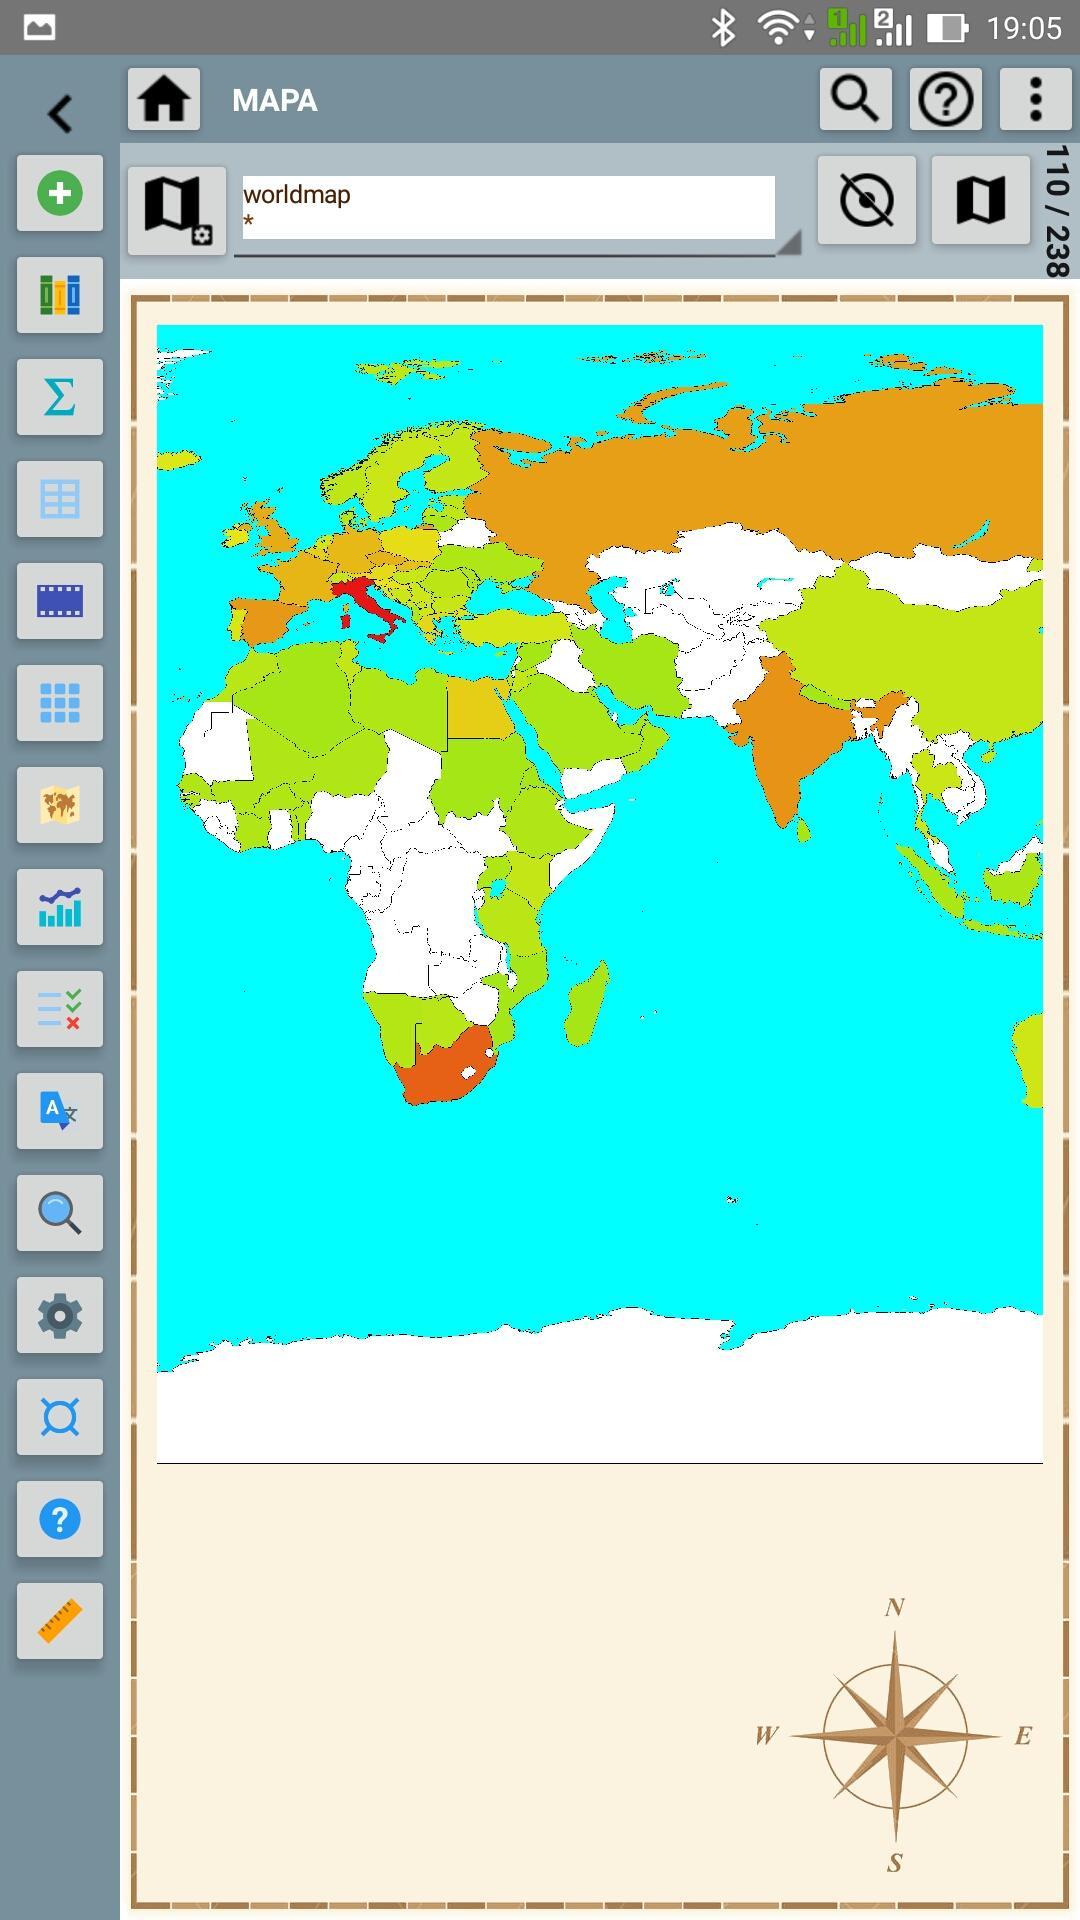This screenshot has height=1920, width=1080.
Task: Open map settings icon with gear
Action: [177, 210]
